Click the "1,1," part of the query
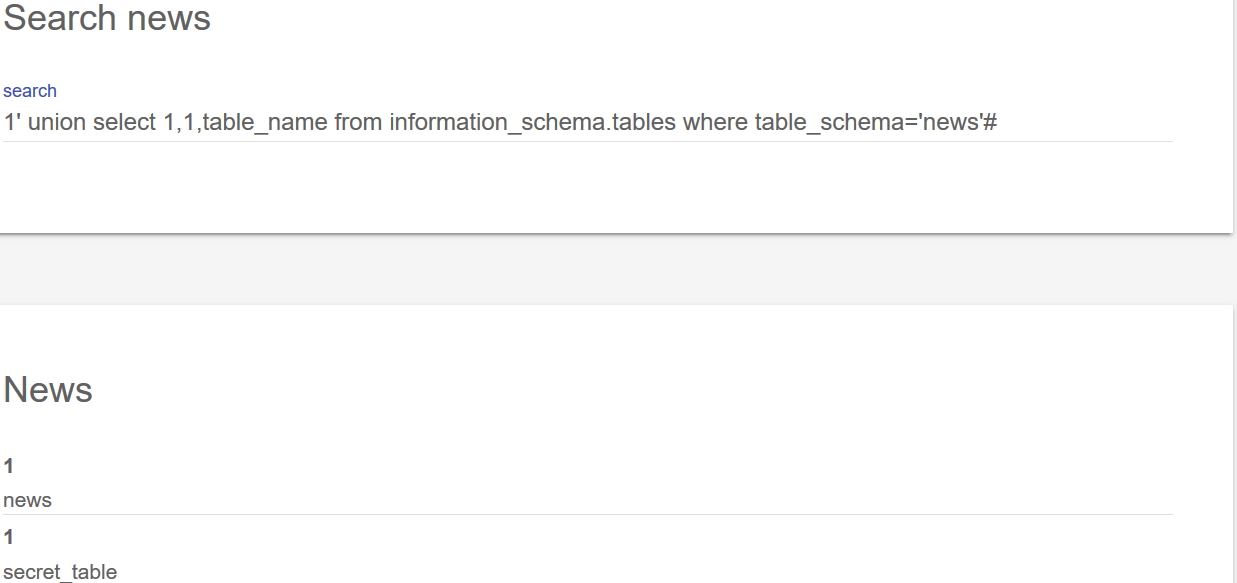Screen dimensions: 1237x583 click(x=182, y=123)
